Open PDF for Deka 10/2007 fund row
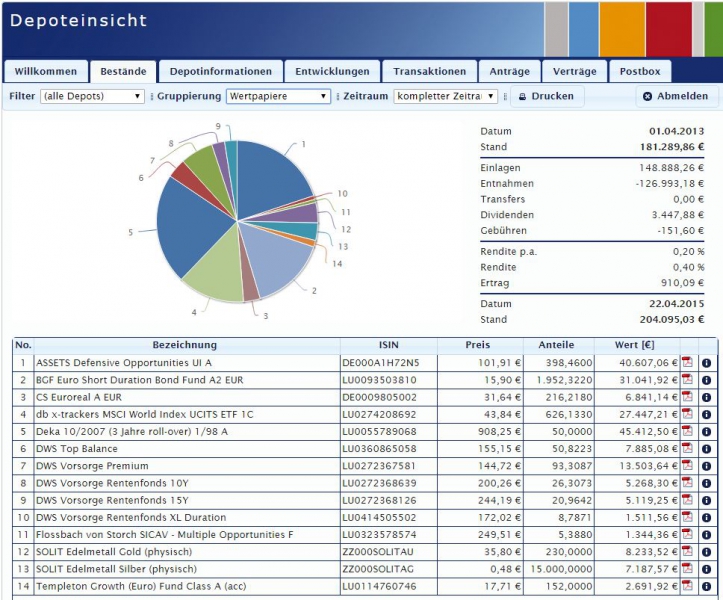The image size is (723, 600). [687, 431]
